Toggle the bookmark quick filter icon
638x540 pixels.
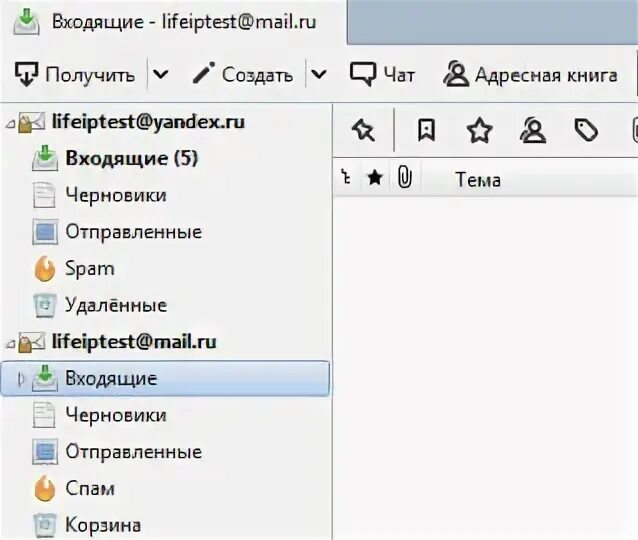(x=426, y=130)
